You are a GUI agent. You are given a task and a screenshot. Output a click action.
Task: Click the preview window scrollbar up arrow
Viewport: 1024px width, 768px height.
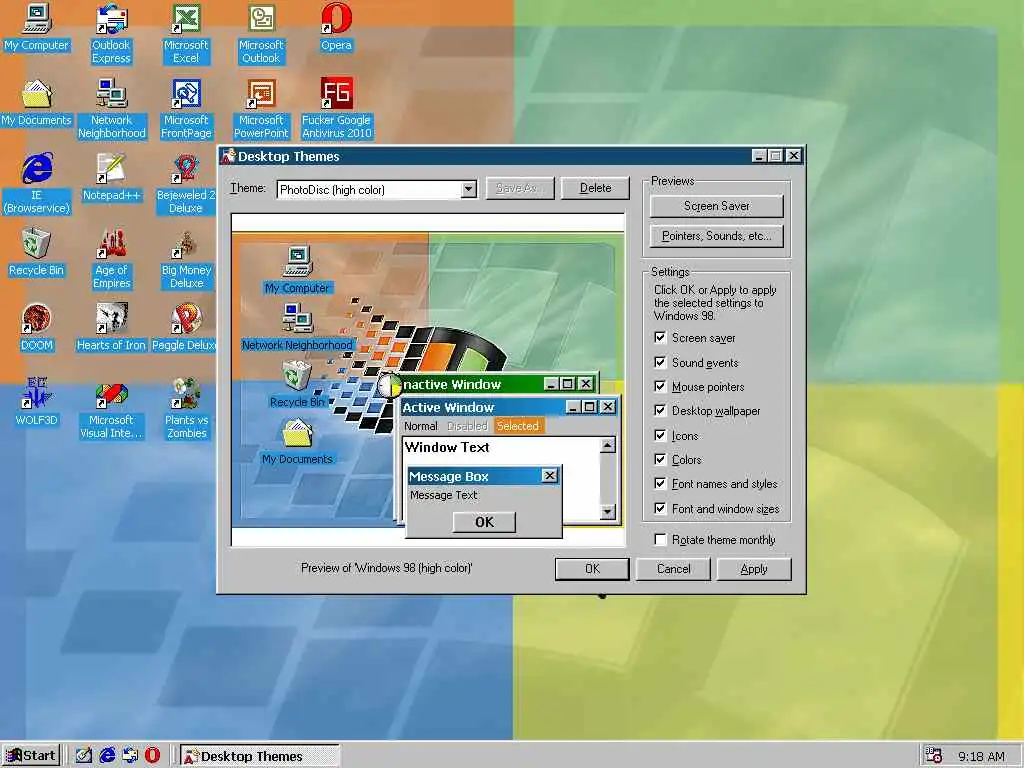[x=607, y=445]
